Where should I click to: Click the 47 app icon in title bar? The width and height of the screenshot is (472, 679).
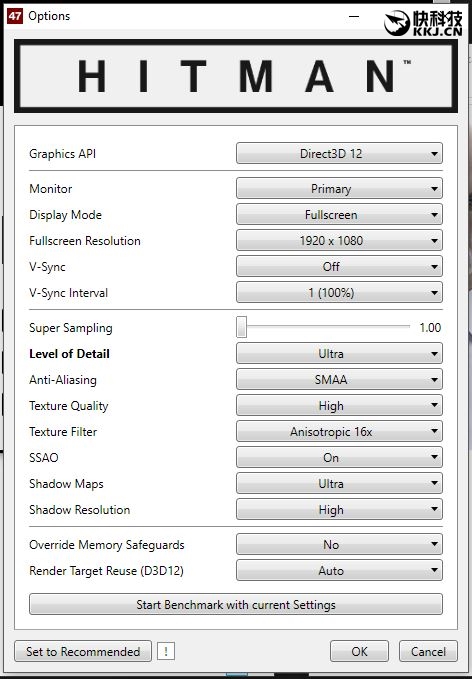(x=15, y=16)
